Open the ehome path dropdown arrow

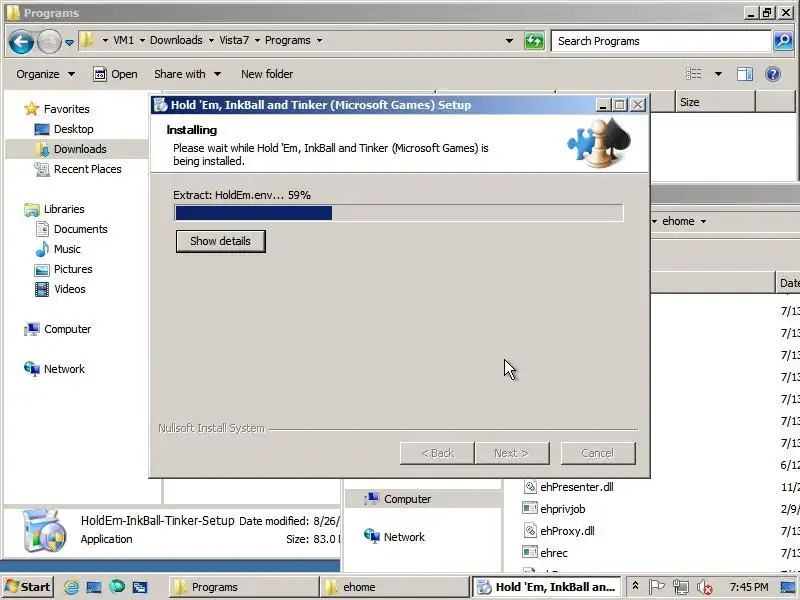pos(704,221)
